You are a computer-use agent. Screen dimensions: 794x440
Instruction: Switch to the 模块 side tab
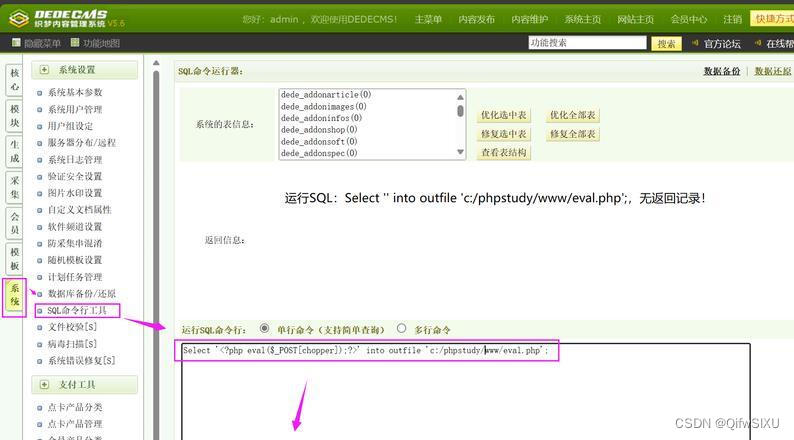(14, 116)
